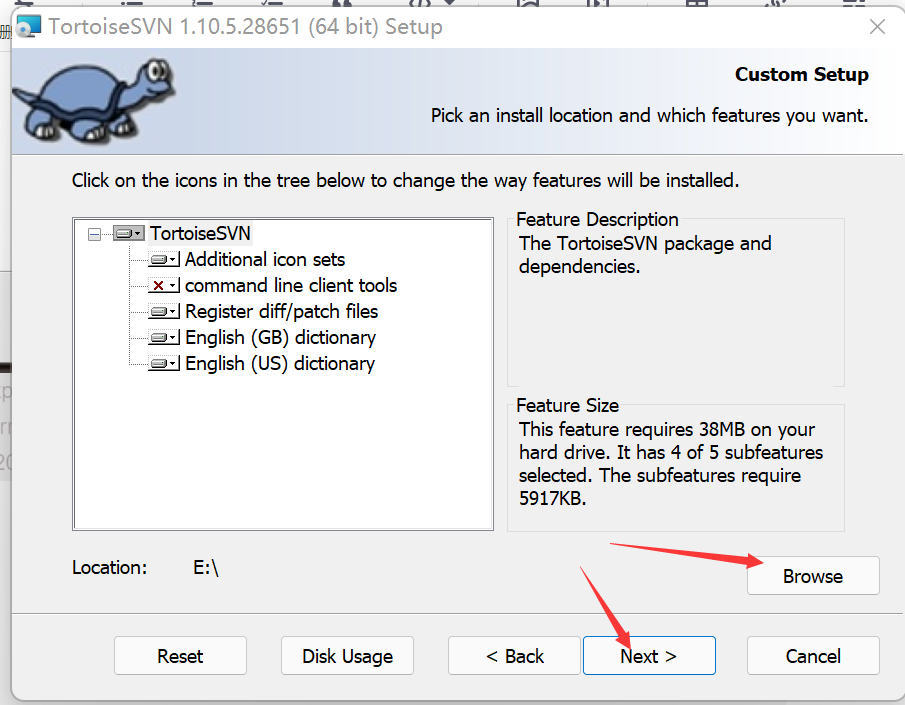Click the Feature Size requirement text
The image size is (905, 705).
pyautogui.click(x=671, y=464)
